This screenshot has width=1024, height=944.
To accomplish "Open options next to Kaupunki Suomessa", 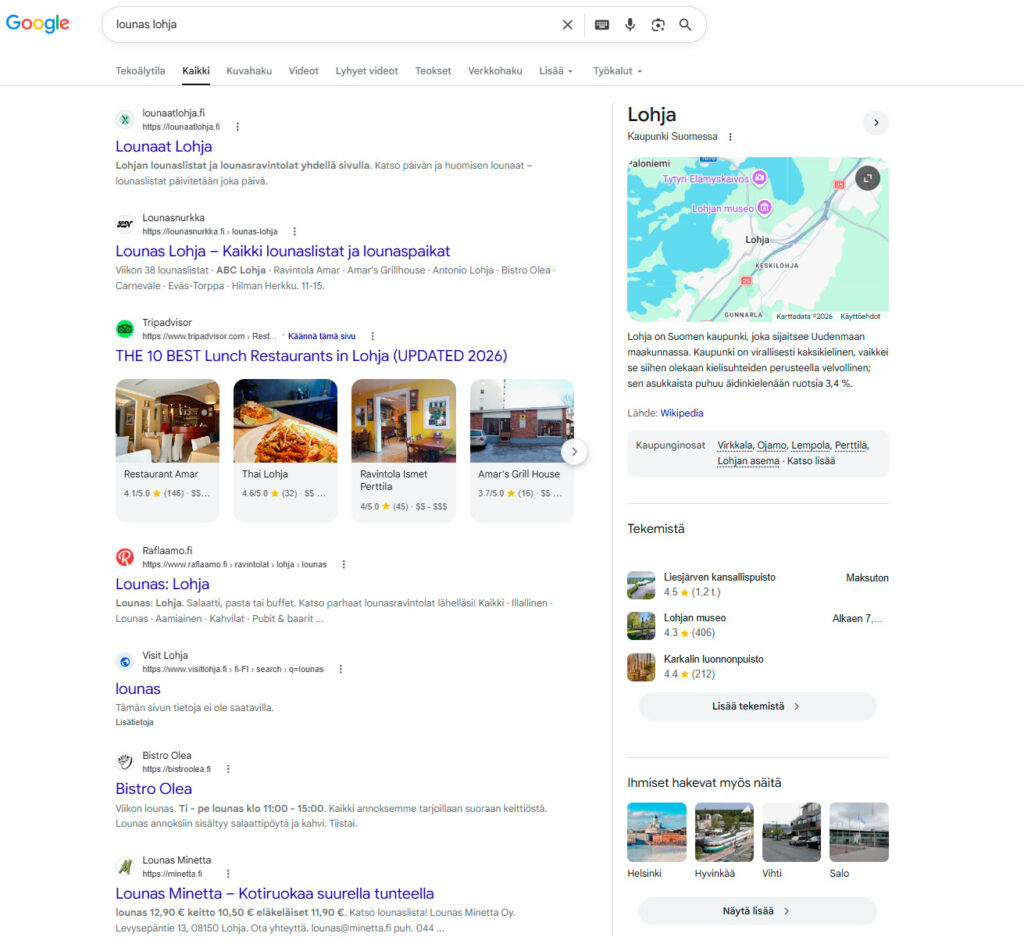I will [730, 137].
